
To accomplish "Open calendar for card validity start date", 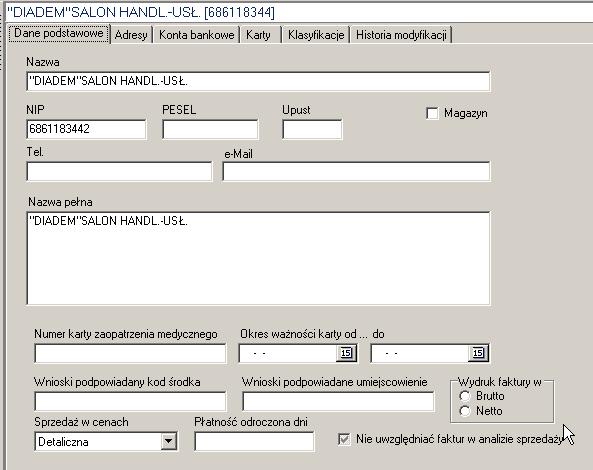I will pos(346,353).
